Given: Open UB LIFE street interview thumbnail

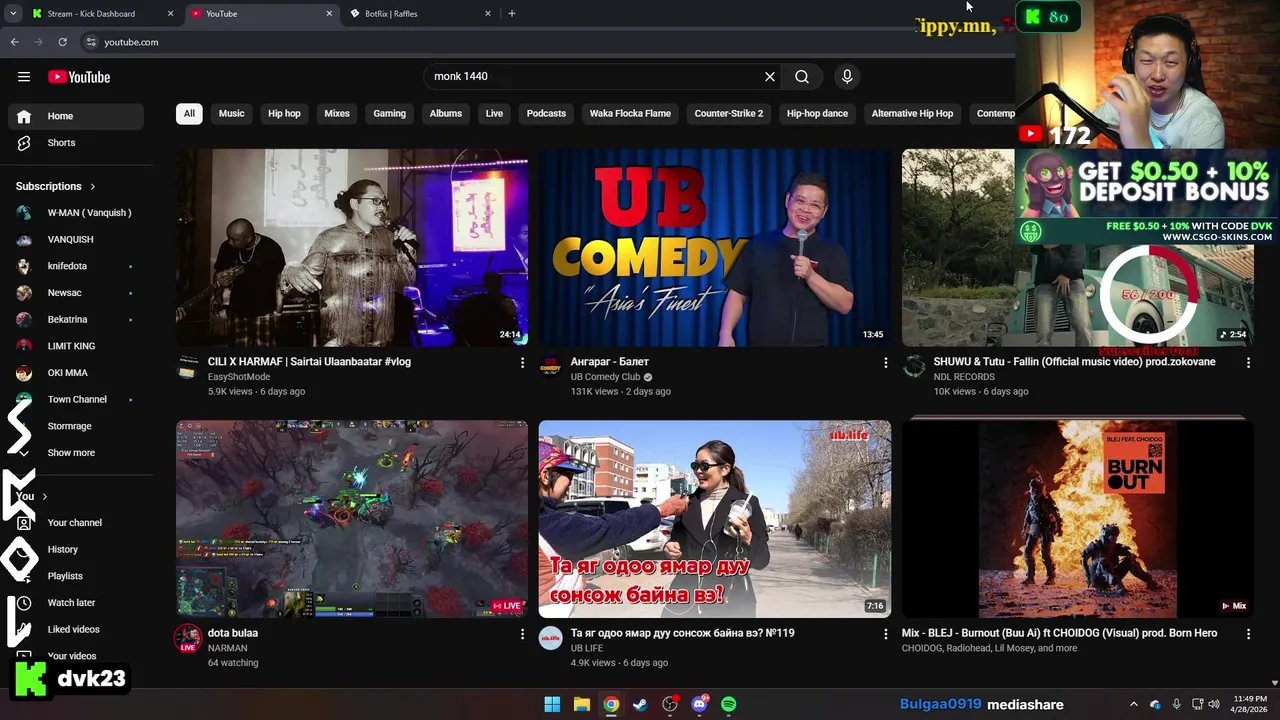Looking at the screenshot, I should click(714, 518).
